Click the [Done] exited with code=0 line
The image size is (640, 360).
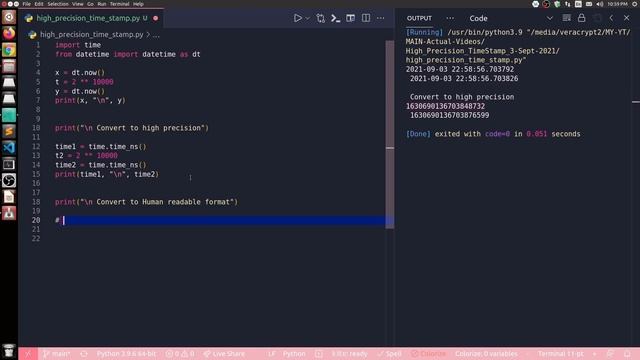click(493, 134)
